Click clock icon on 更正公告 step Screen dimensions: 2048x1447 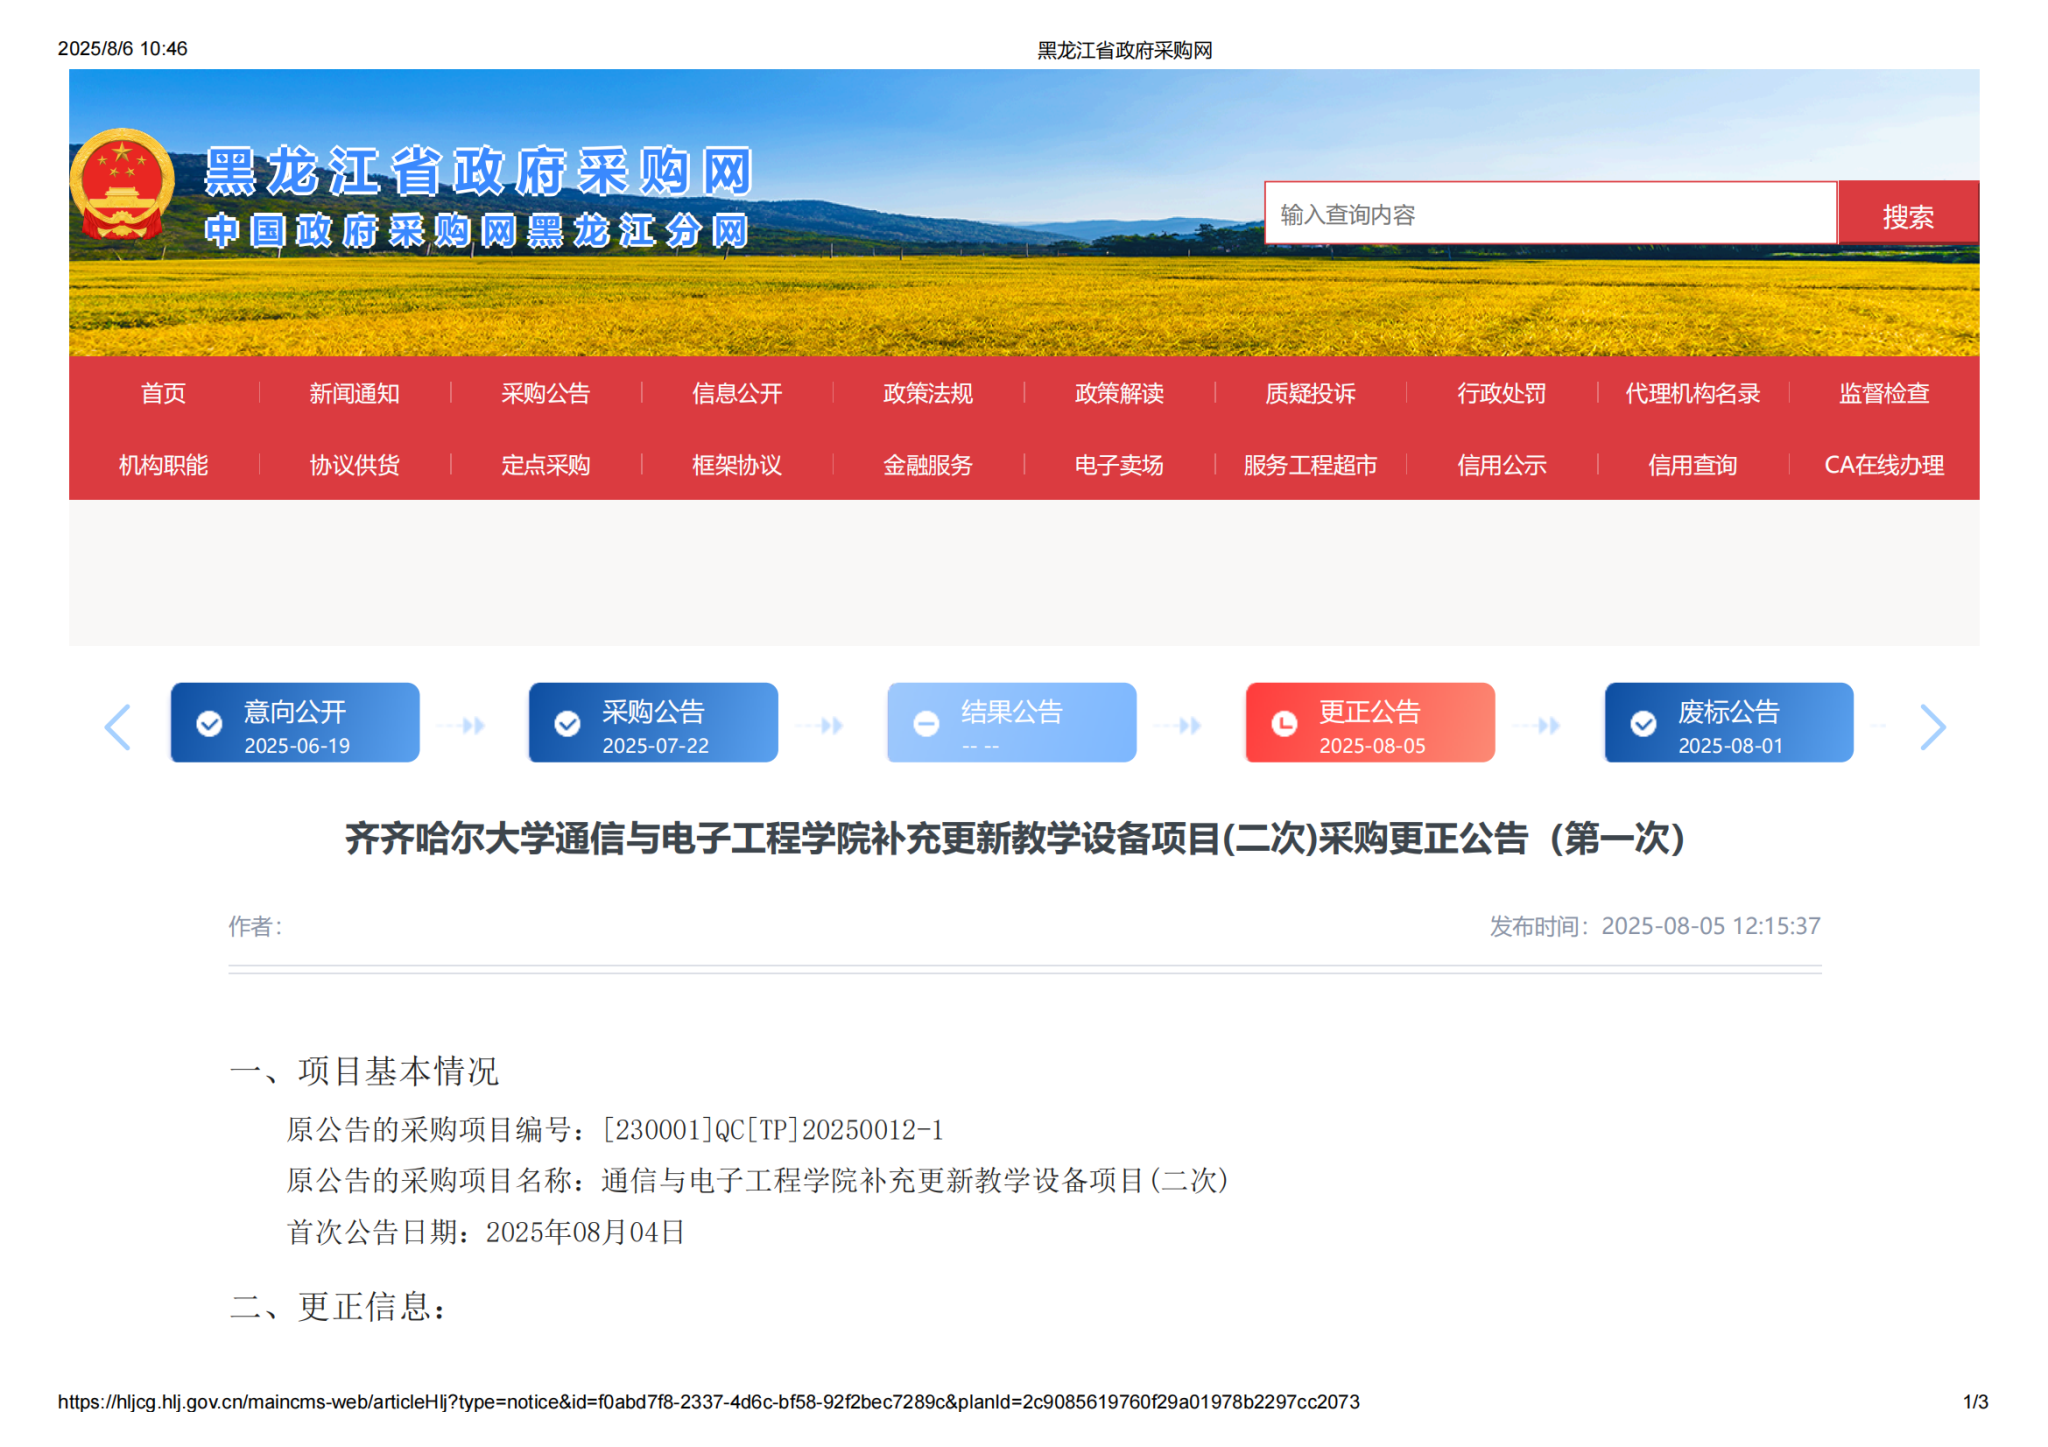click(x=1284, y=724)
